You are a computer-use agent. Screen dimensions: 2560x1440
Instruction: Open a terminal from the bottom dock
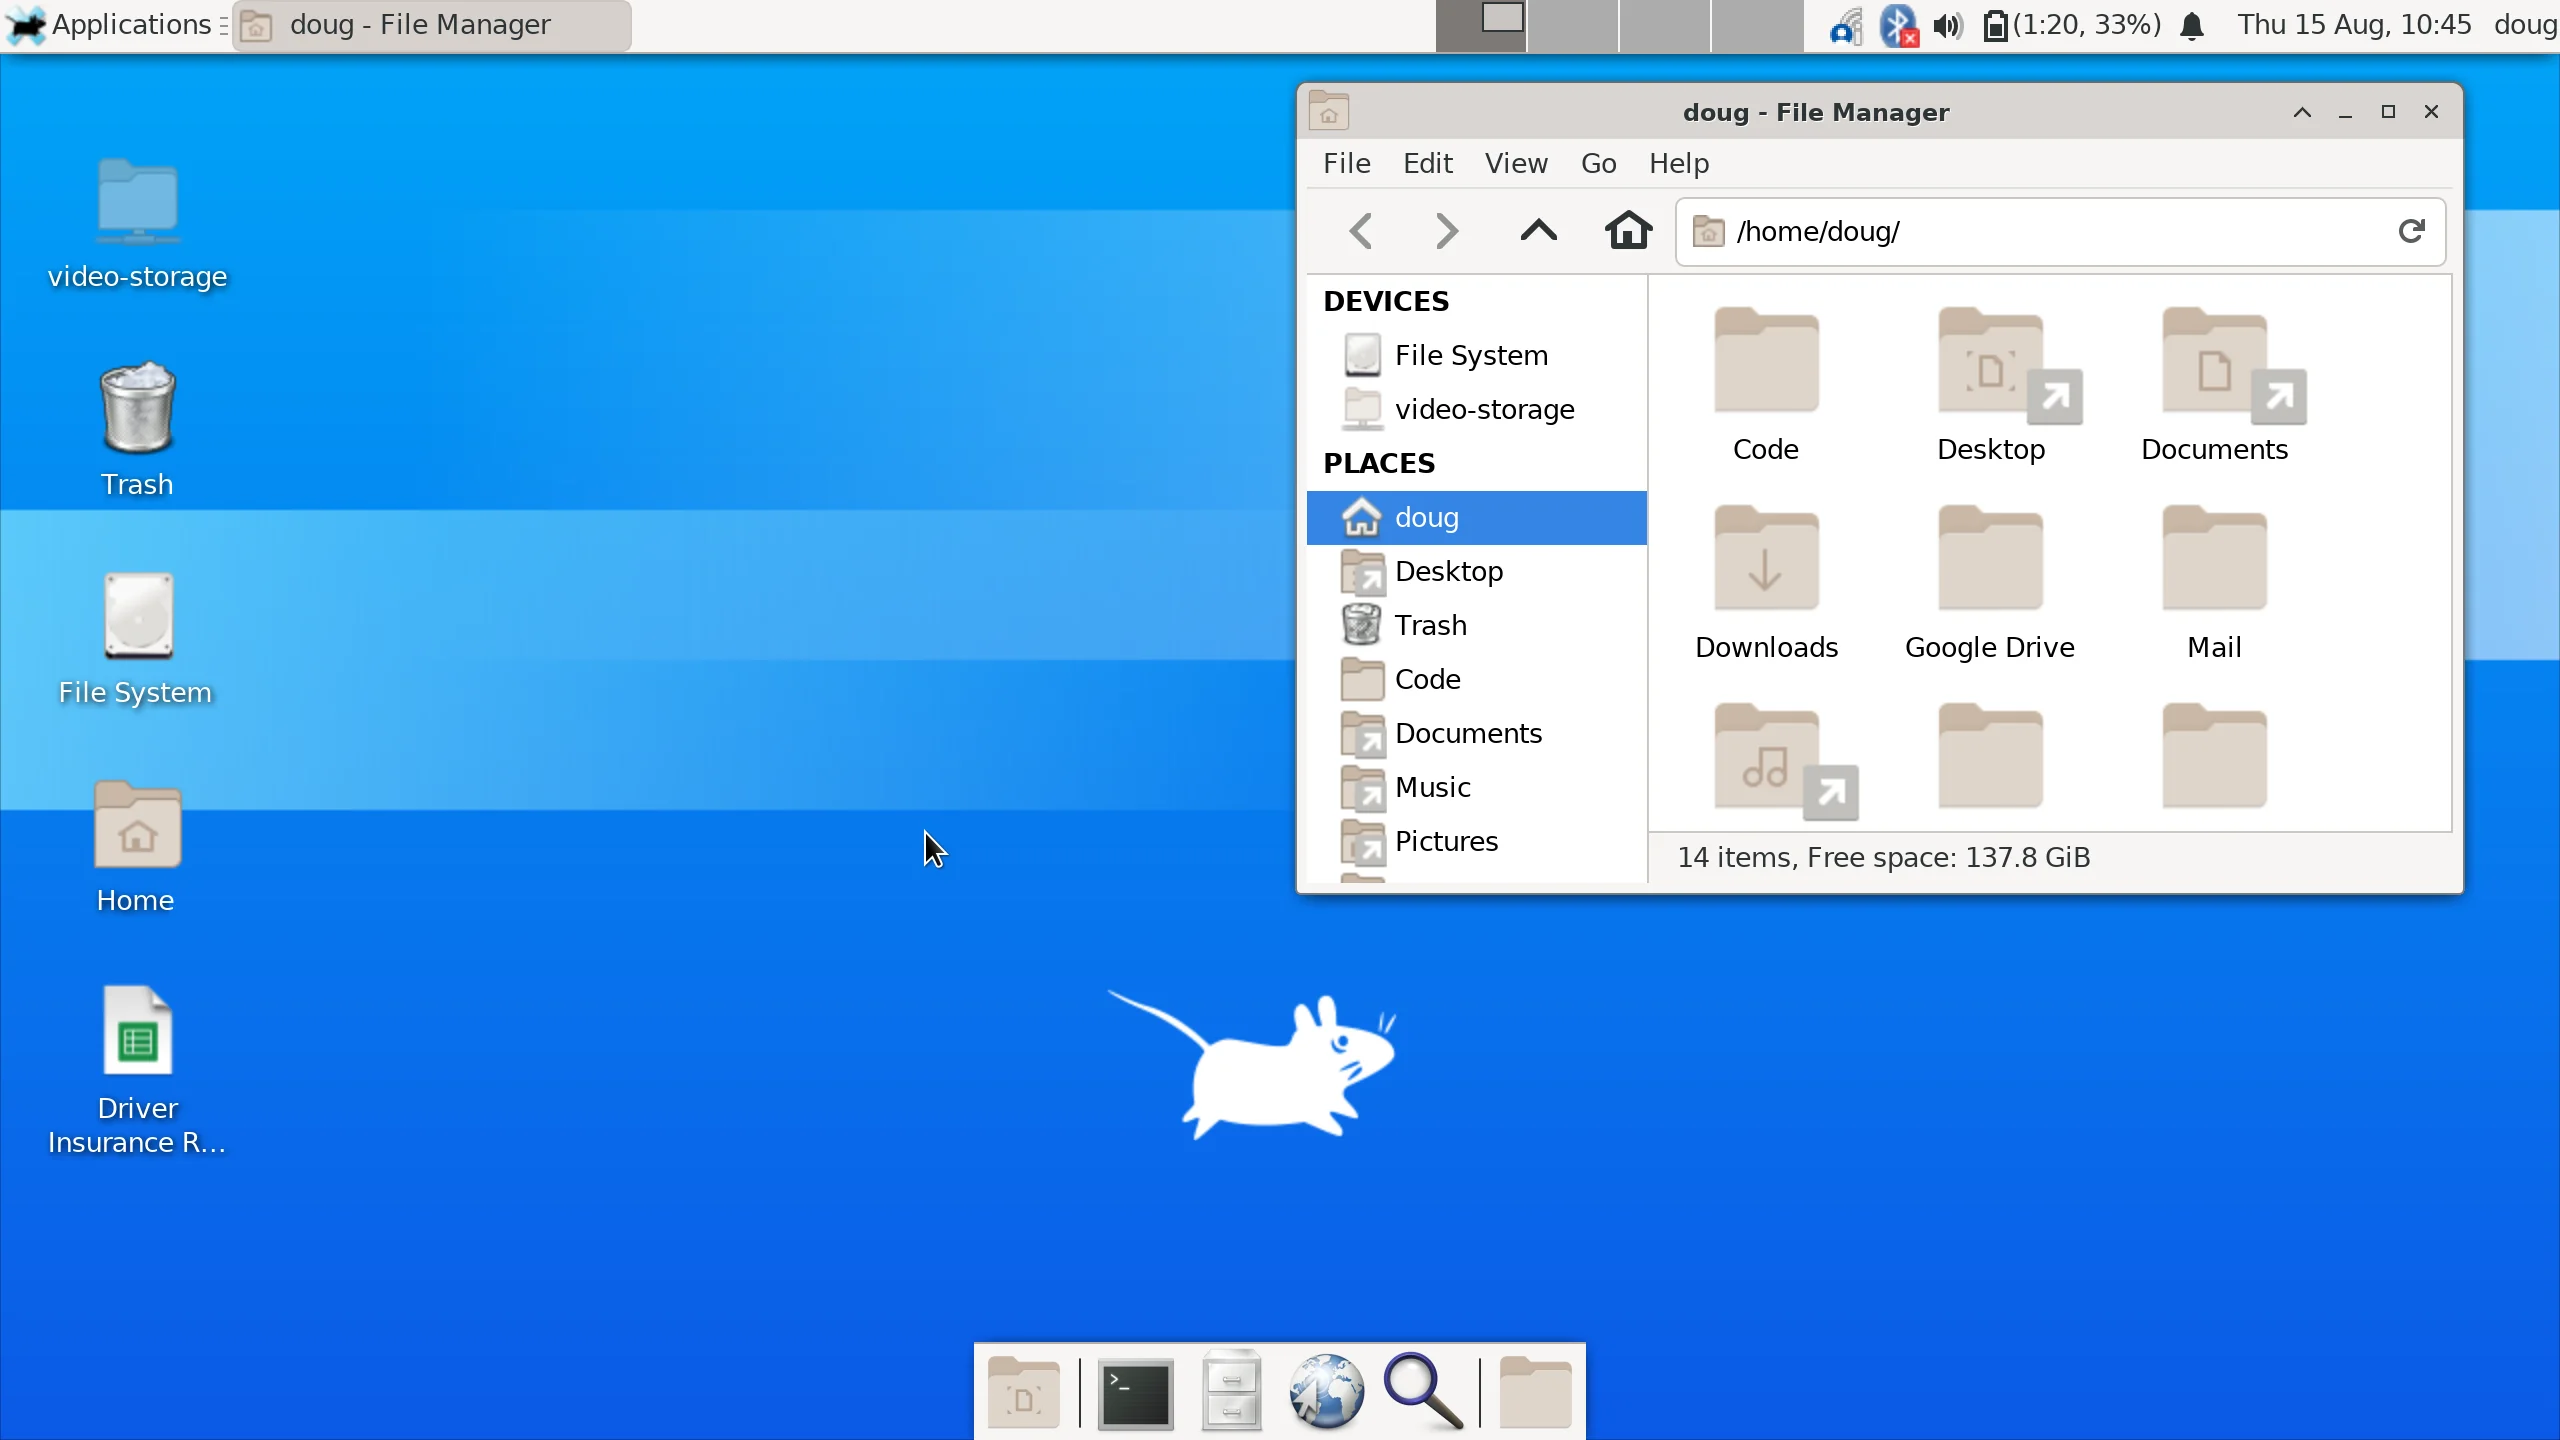(1134, 1391)
